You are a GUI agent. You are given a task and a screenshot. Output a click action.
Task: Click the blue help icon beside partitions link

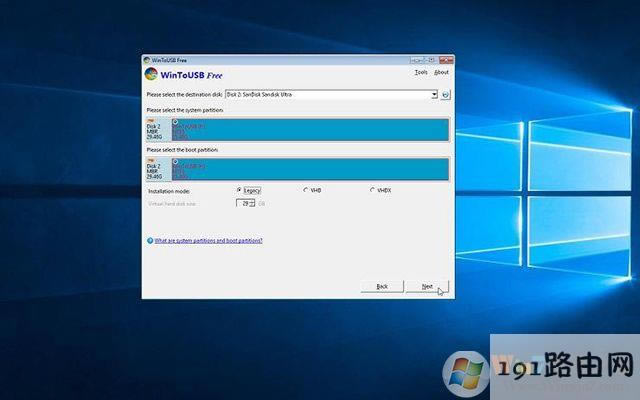149,241
